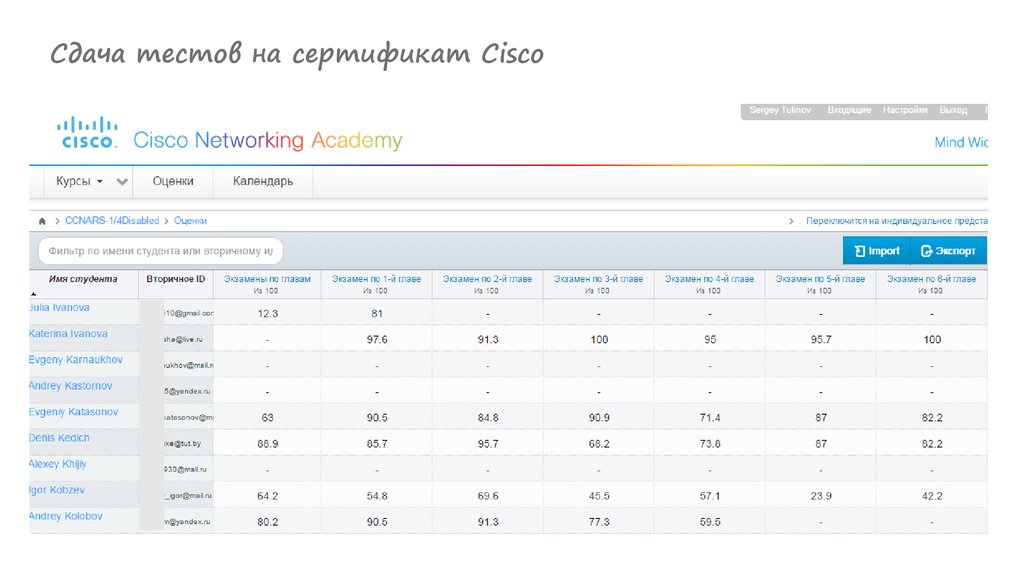Click Evgeniy Katasonov's score 63
Screen dimensions: 1024x574
(267, 418)
